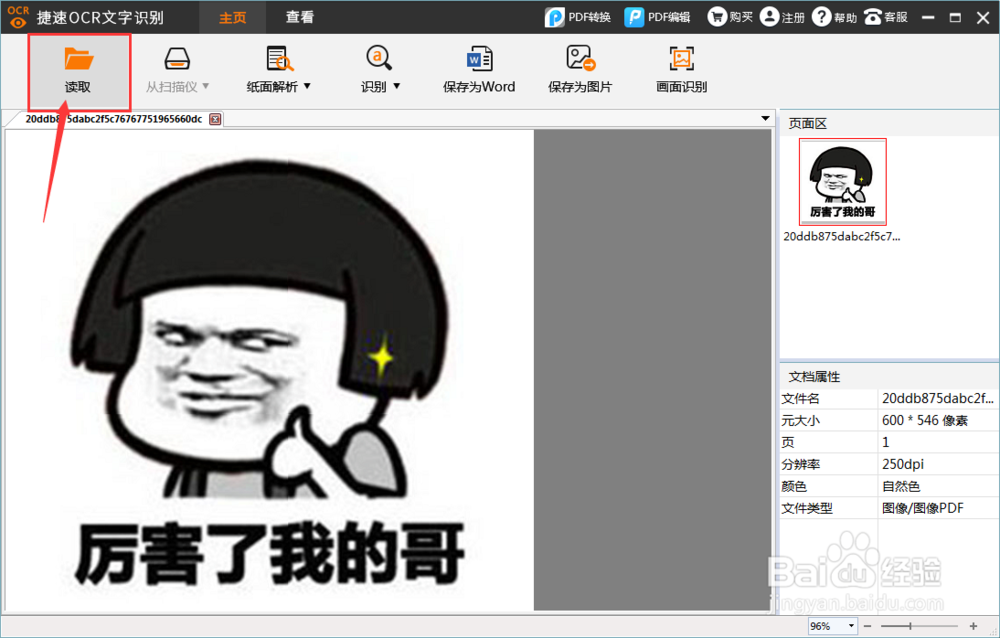Screen dimensions: 1000x638
Task: Start 画面识别 screen recognition
Action: pyautogui.click(x=681, y=68)
